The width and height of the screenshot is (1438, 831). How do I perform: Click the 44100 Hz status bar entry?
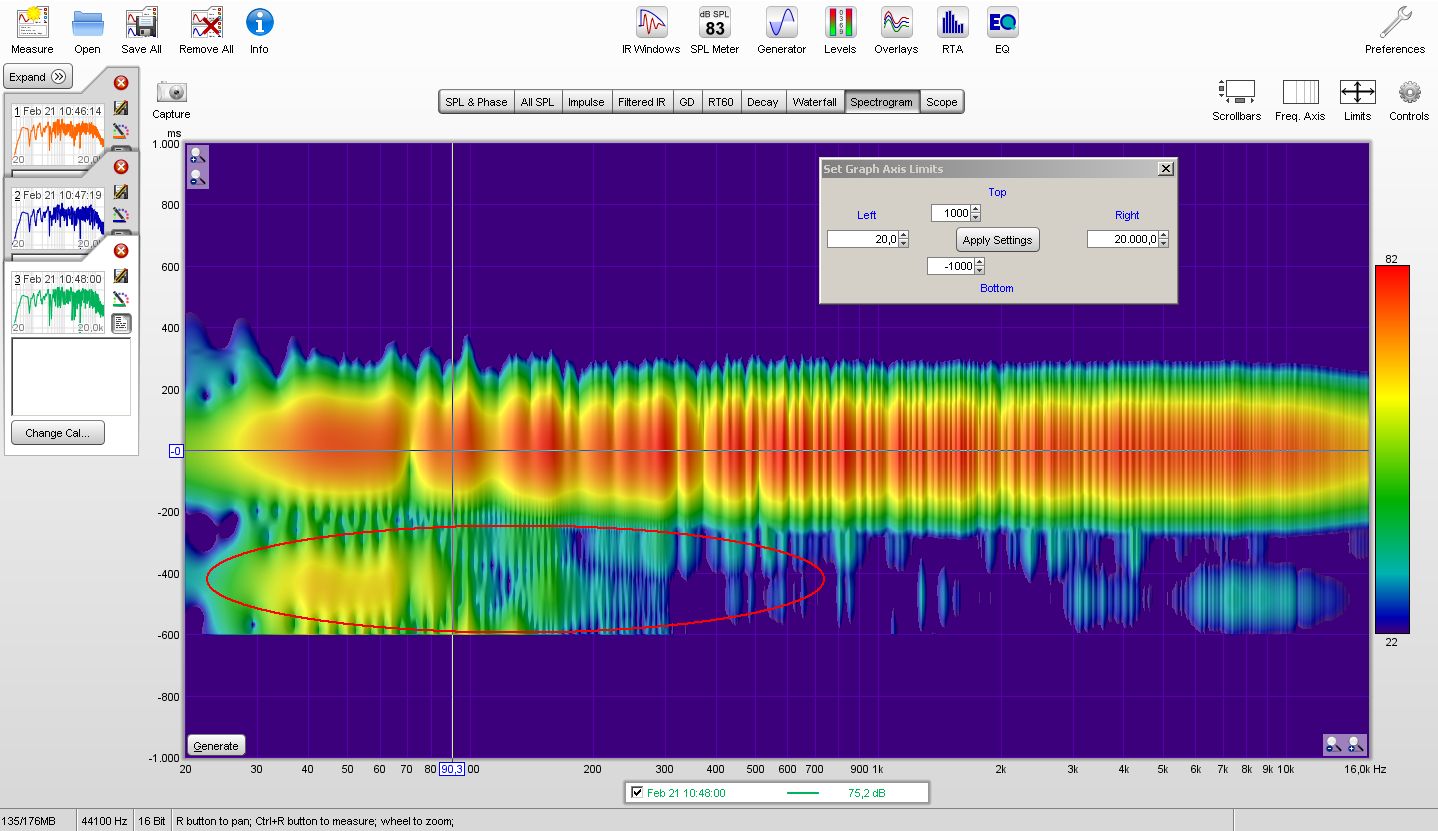tap(103, 821)
